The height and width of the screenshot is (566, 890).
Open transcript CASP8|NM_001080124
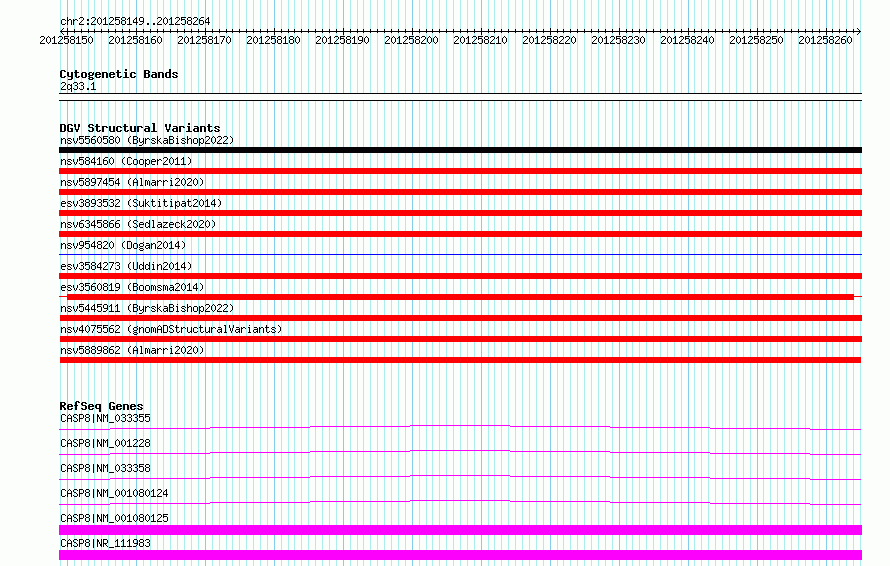click(114, 493)
